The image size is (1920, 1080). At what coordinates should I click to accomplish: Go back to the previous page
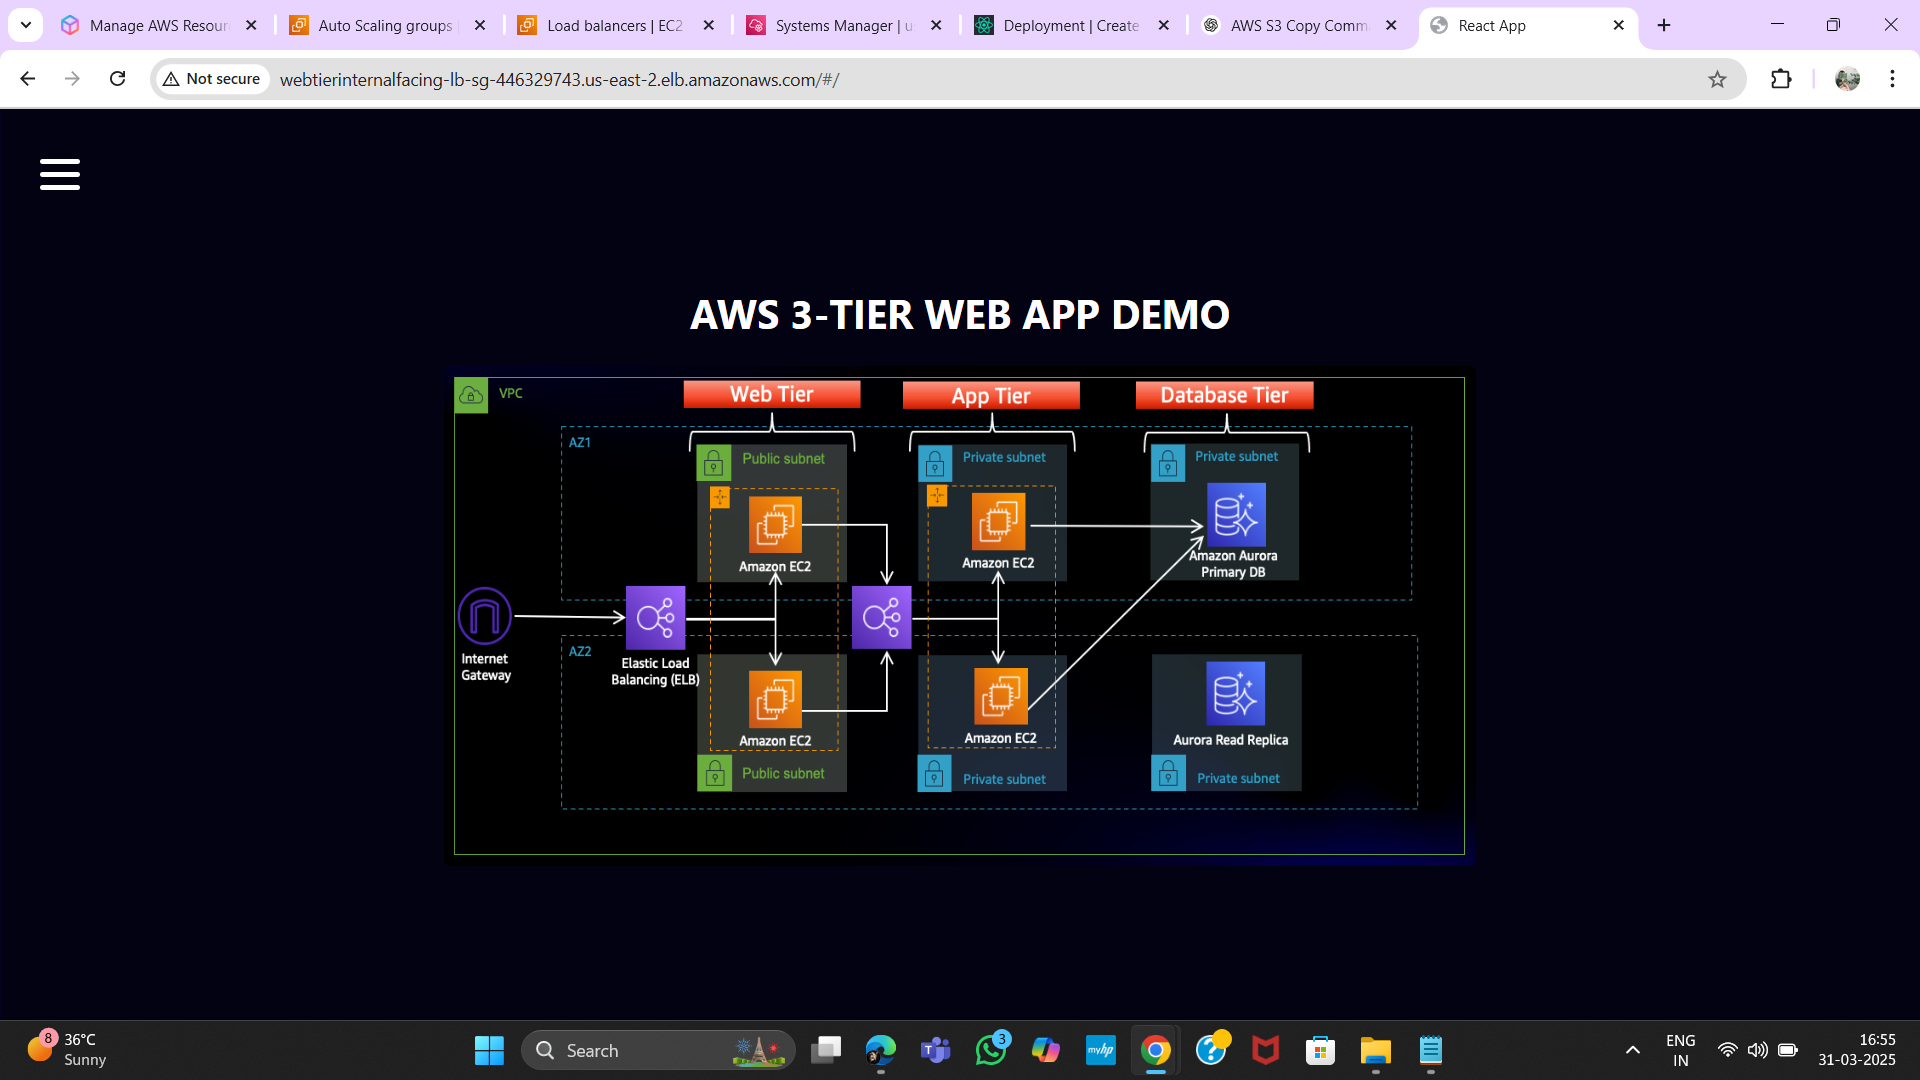(x=28, y=79)
